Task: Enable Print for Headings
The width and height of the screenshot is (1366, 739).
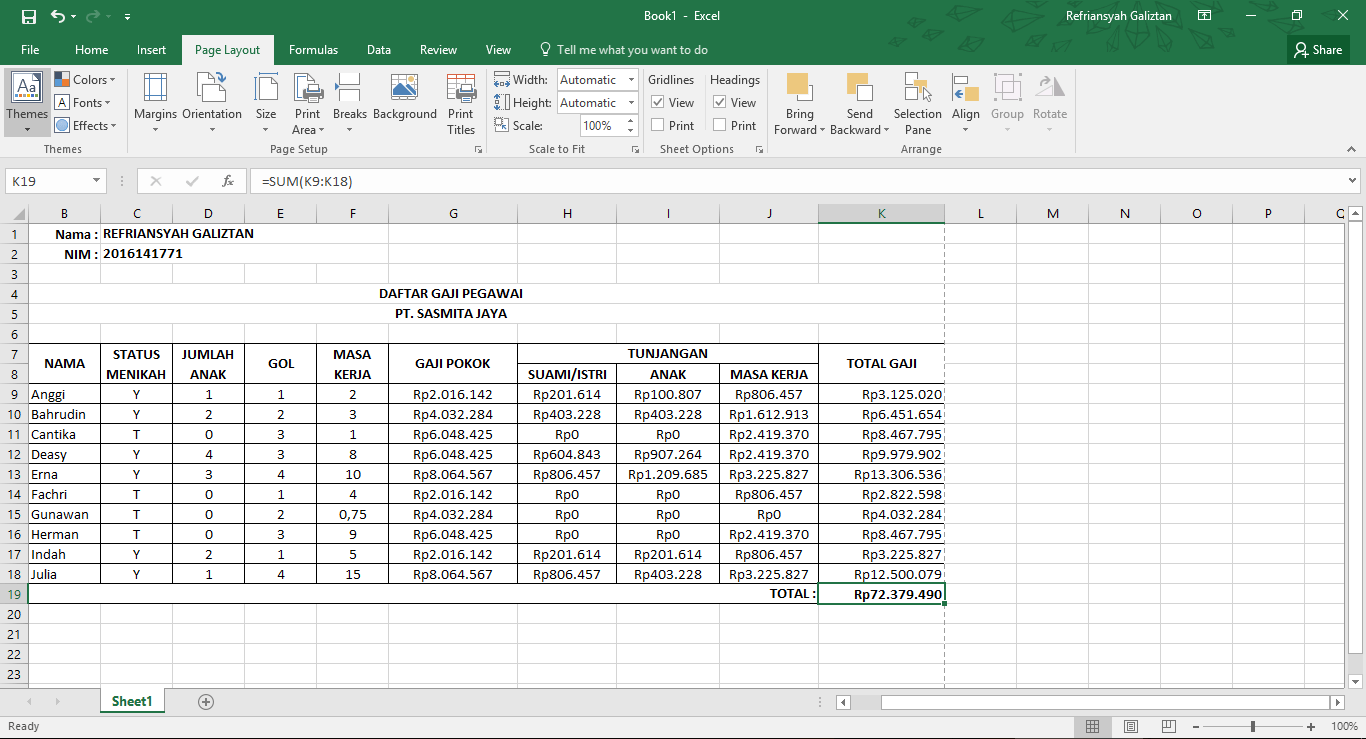Action: click(x=719, y=125)
